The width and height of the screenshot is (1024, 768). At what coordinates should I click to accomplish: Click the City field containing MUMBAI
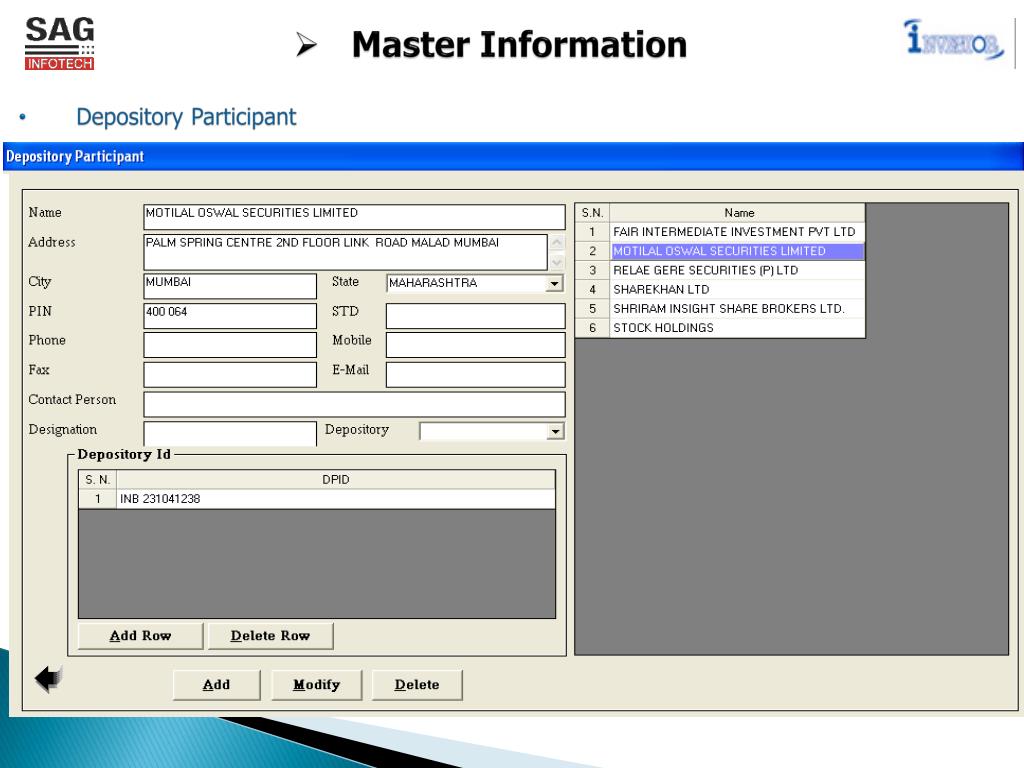click(x=230, y=286)
